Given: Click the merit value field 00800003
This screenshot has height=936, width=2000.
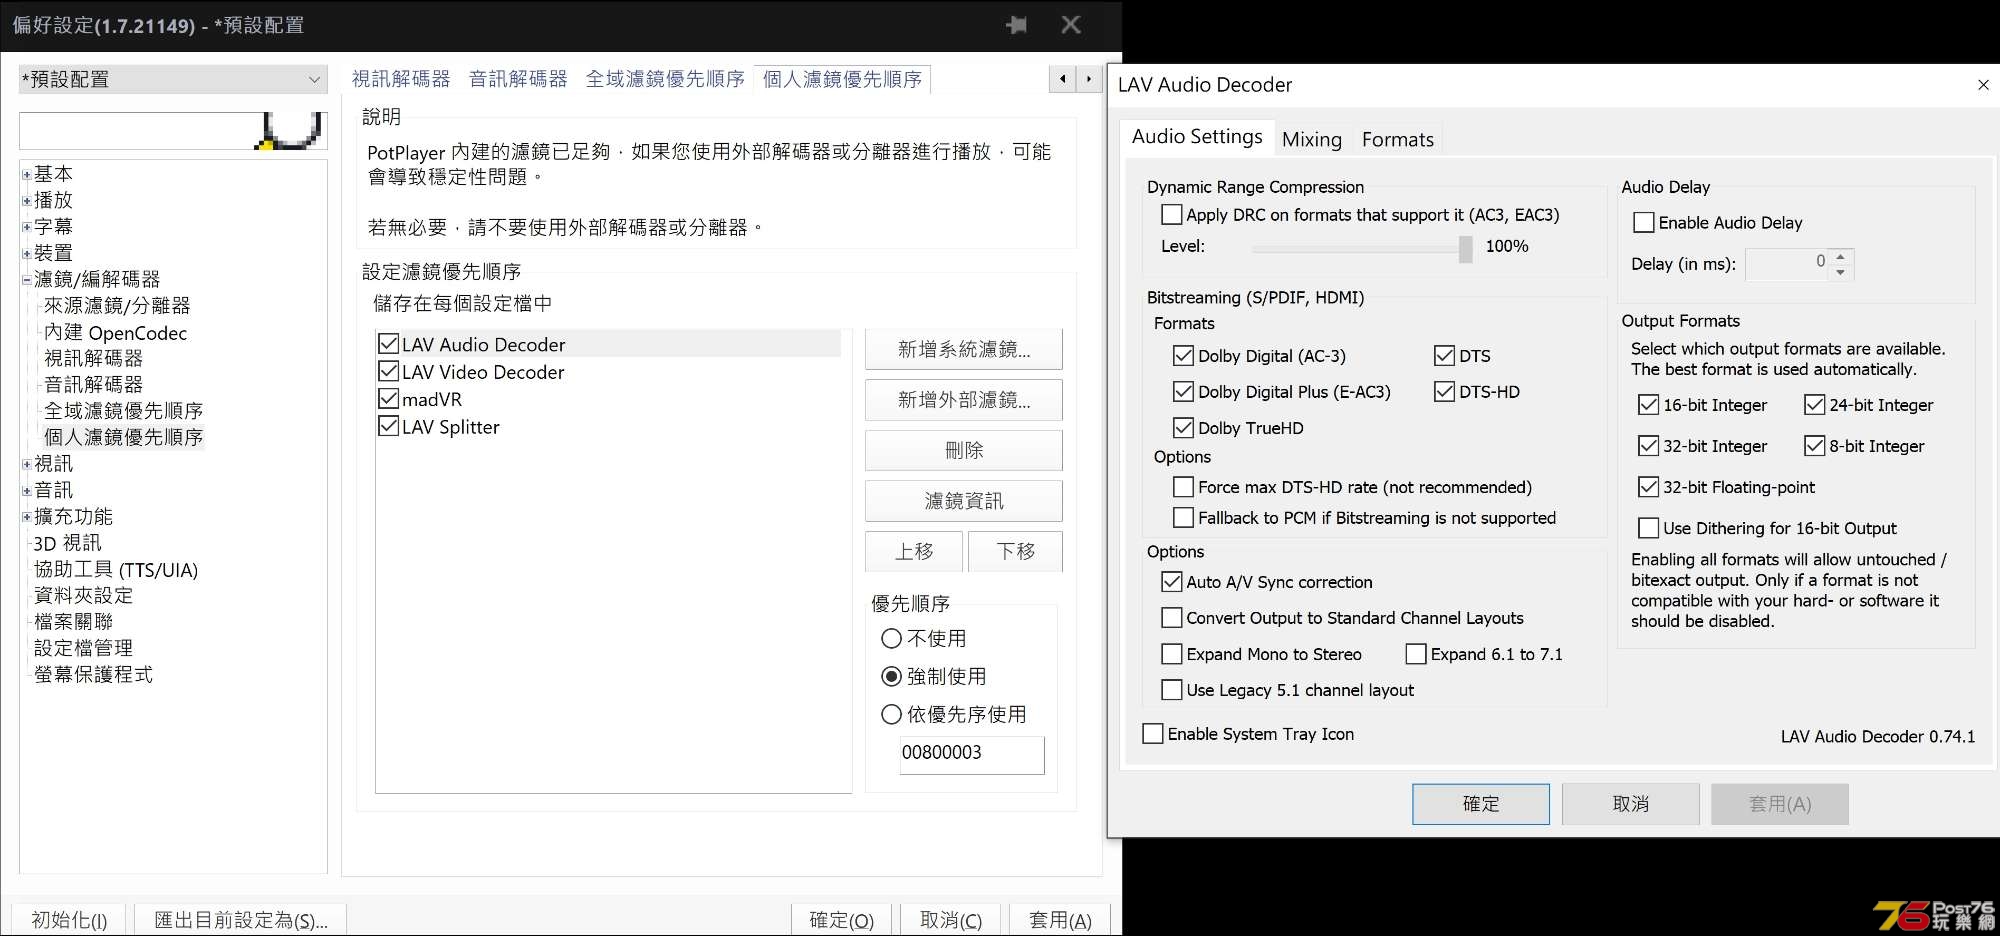Looking at the screenshot, I should pos(971,753).
